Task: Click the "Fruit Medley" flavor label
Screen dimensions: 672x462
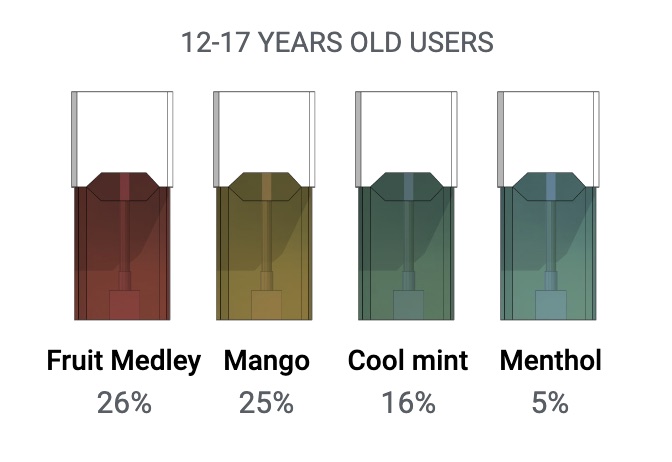Action: (x=124, y=361)
